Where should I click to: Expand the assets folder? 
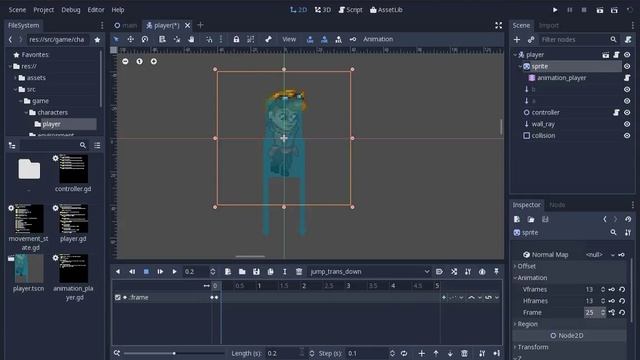tap(16, 78)
